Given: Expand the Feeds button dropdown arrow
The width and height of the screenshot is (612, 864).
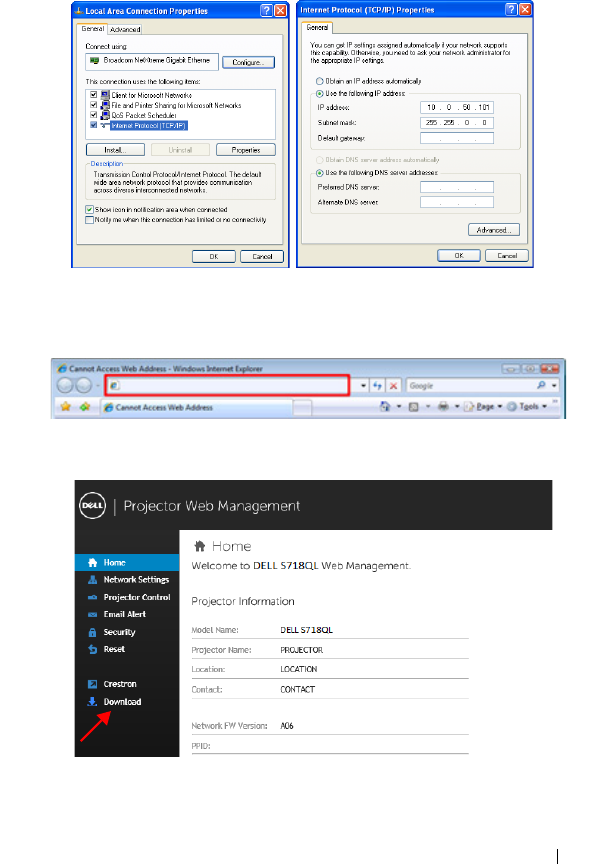Looking at the screenshot, I should coord(427,407).
